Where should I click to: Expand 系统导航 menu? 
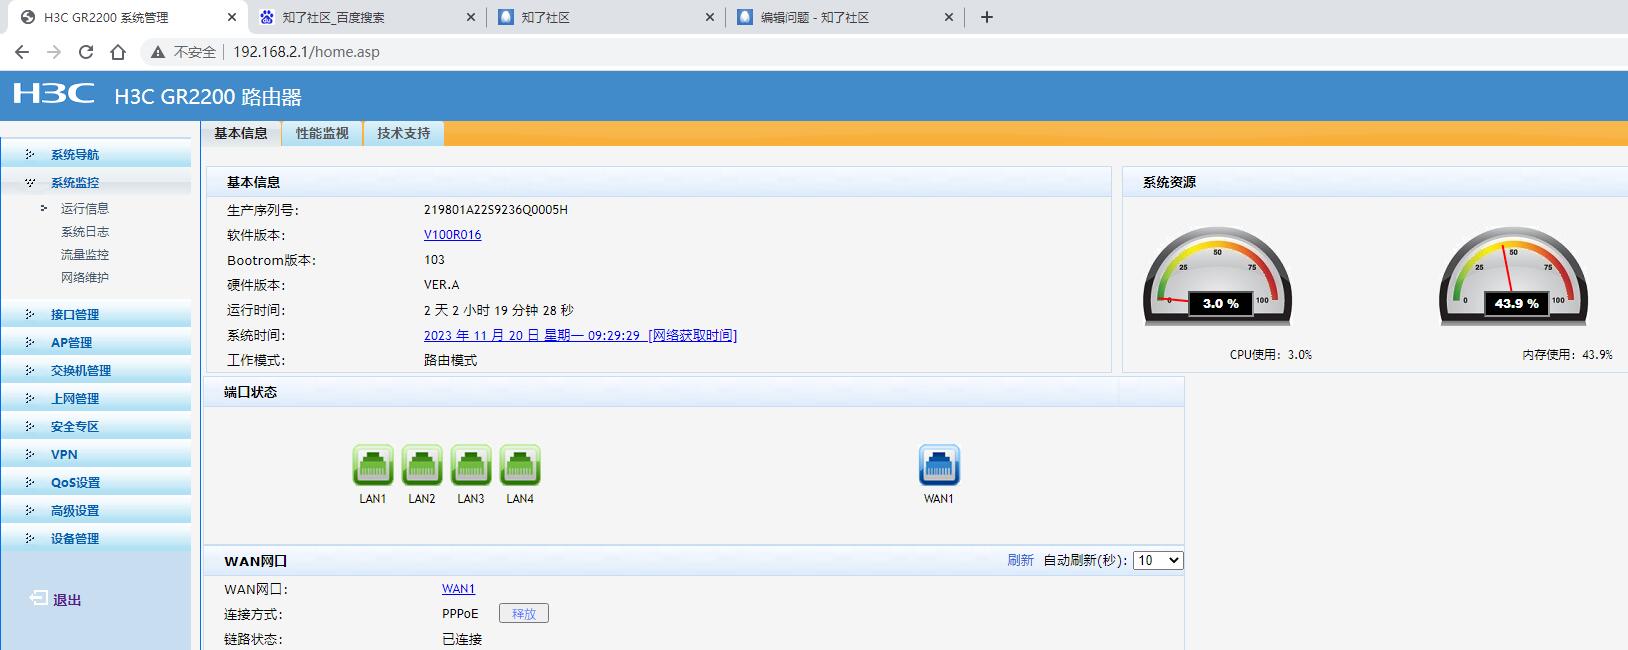[95, 154]
